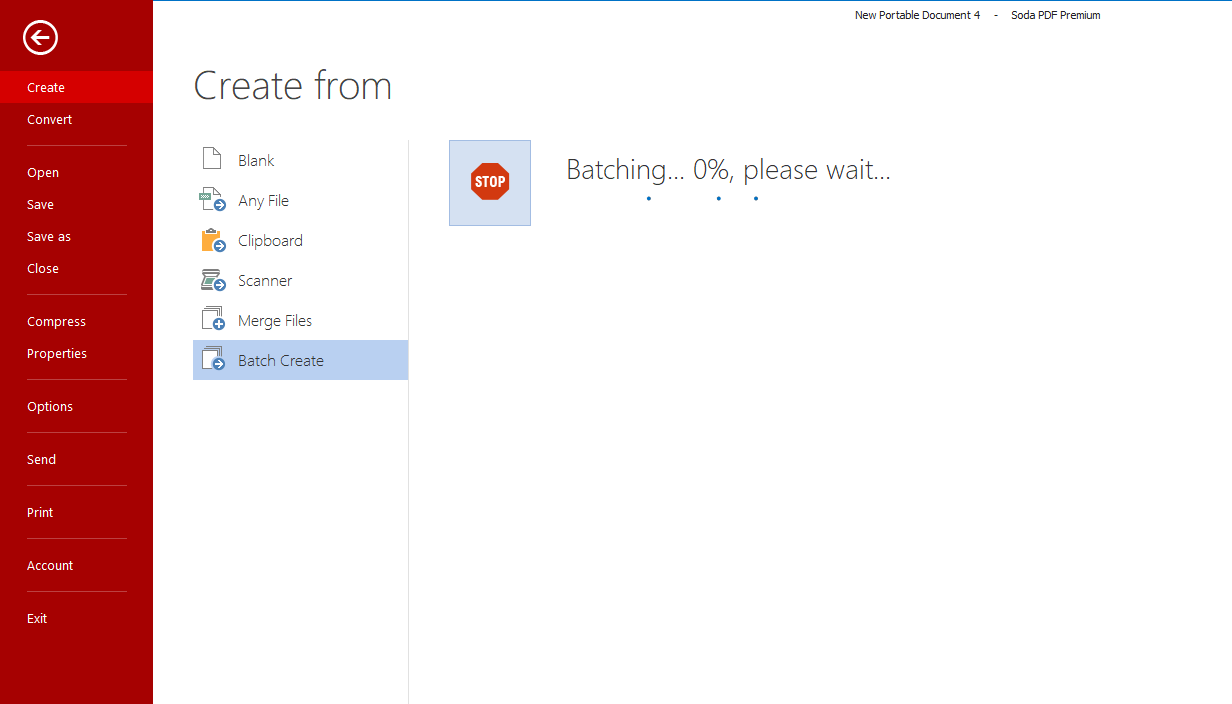Open the Convert menu

(76, 119)
